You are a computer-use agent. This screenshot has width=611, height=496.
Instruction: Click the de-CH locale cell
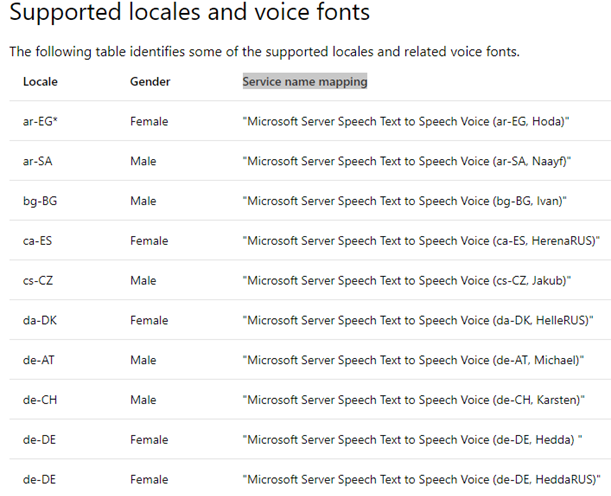pyautogui.click(x=38, y=399)
